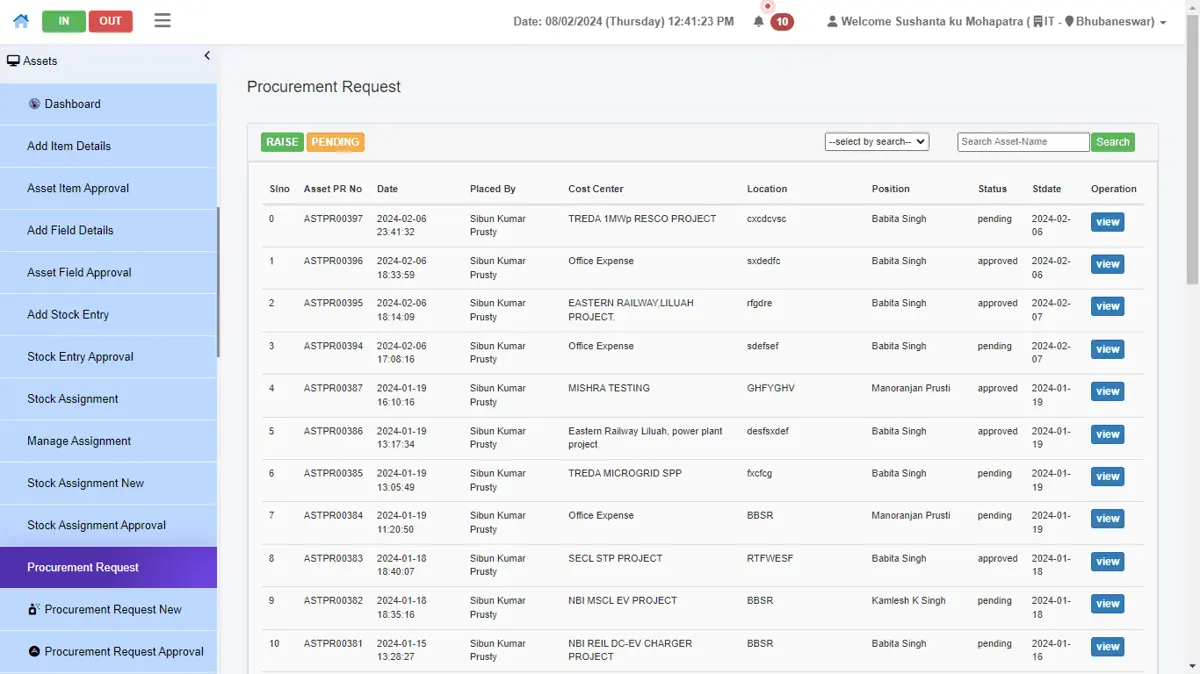Collapse the Assets sidebar chevron
Viewport: 1200px width, 674px height.
[x=207, y=56]
